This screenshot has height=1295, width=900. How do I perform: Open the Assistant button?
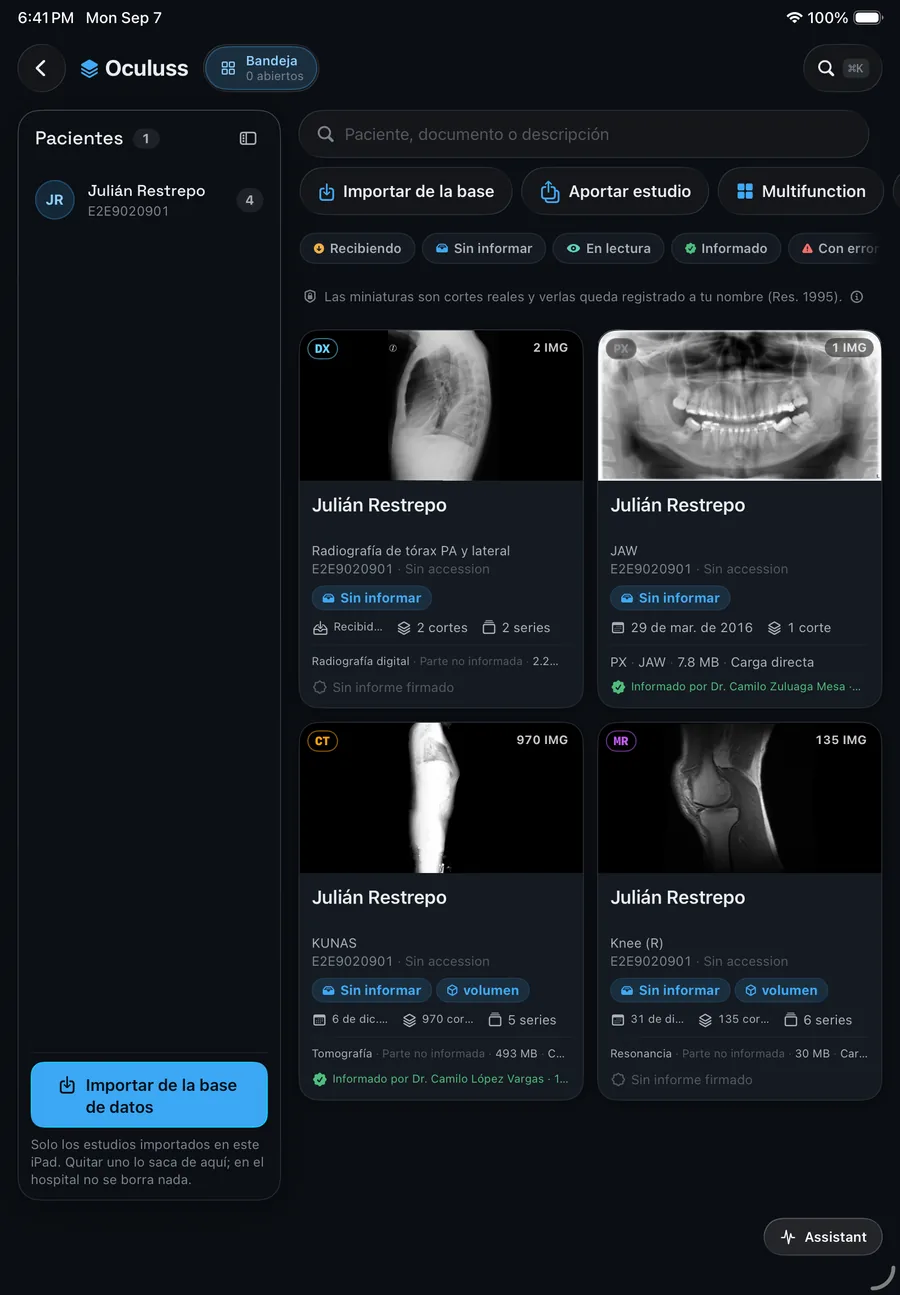823,1237
